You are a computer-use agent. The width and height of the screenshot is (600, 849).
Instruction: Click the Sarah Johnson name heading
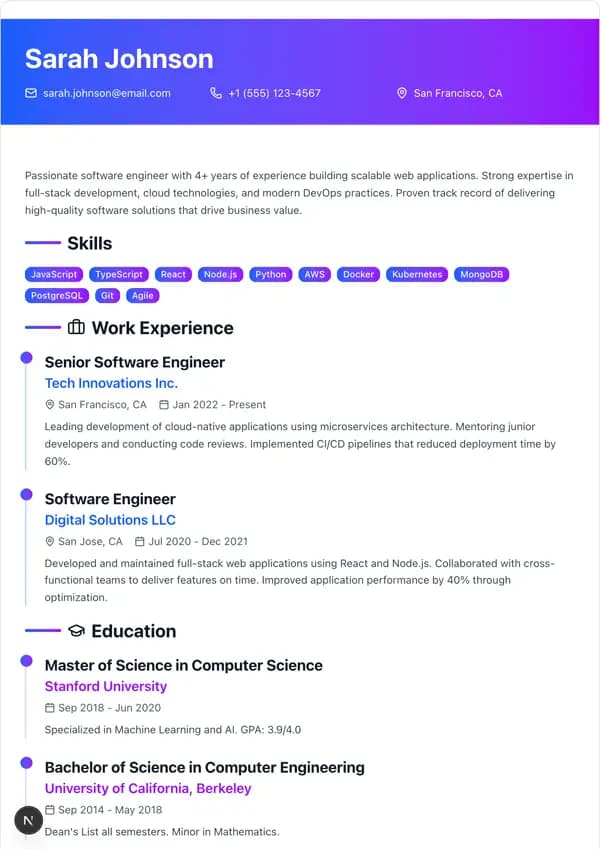(119, 58)
